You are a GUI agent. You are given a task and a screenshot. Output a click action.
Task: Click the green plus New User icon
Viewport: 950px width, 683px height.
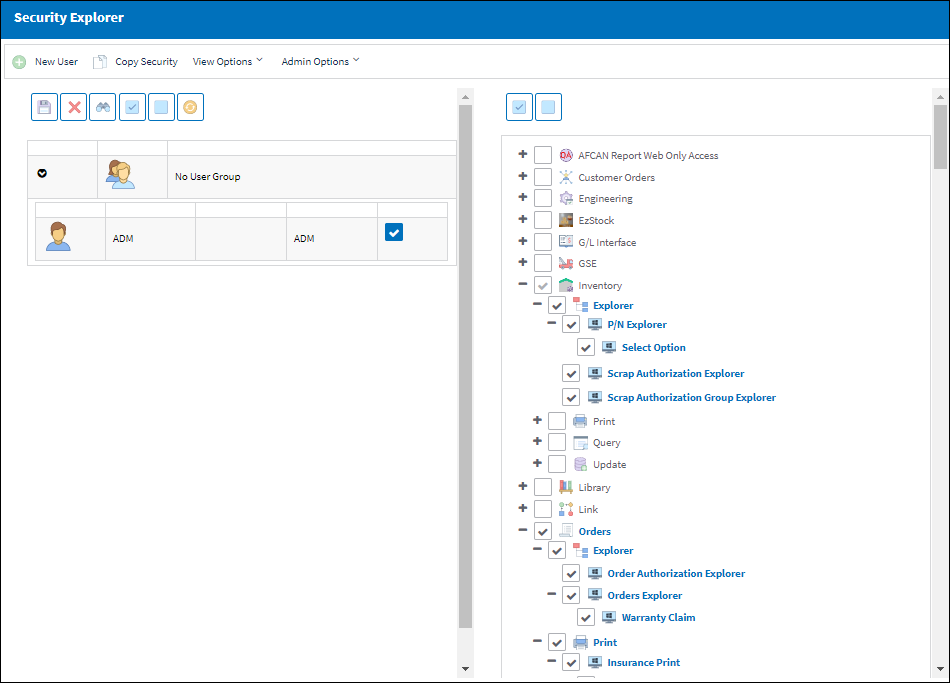click(19, 62)
